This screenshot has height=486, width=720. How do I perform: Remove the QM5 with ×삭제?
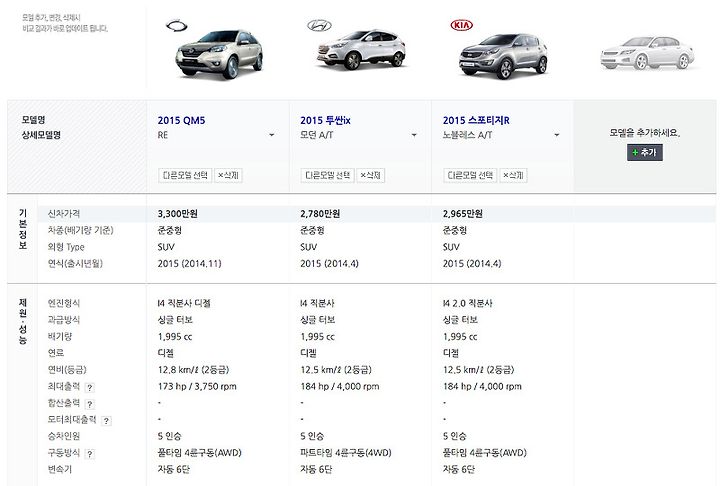(x=228, y=175)
